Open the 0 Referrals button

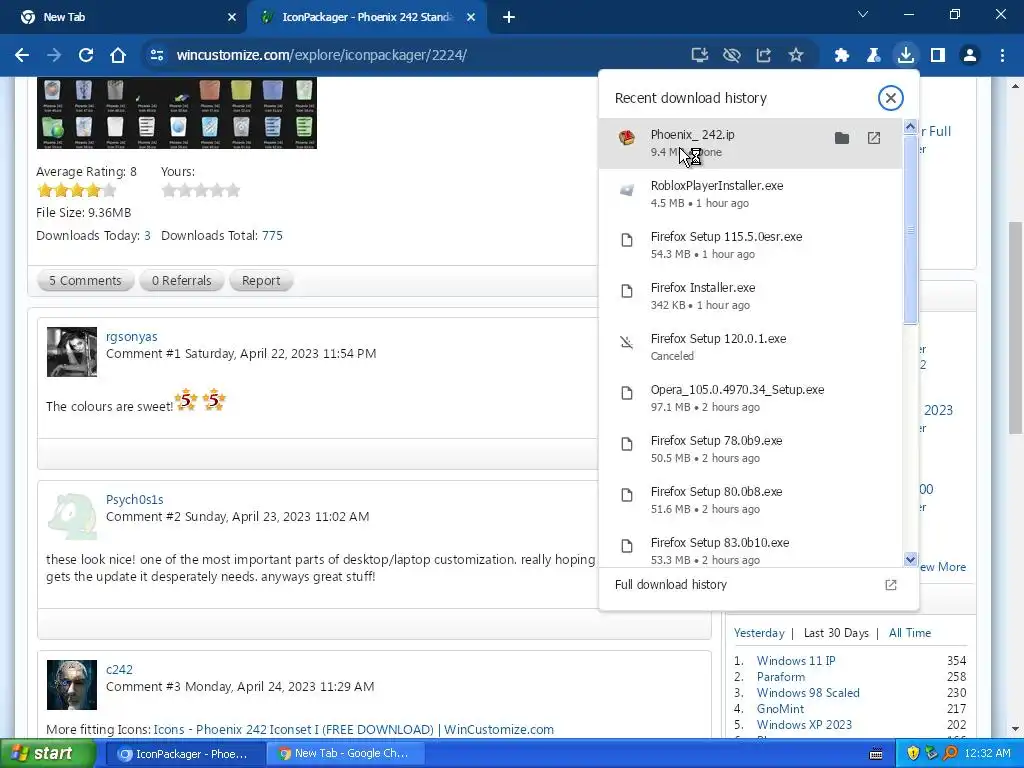[182, 281]
